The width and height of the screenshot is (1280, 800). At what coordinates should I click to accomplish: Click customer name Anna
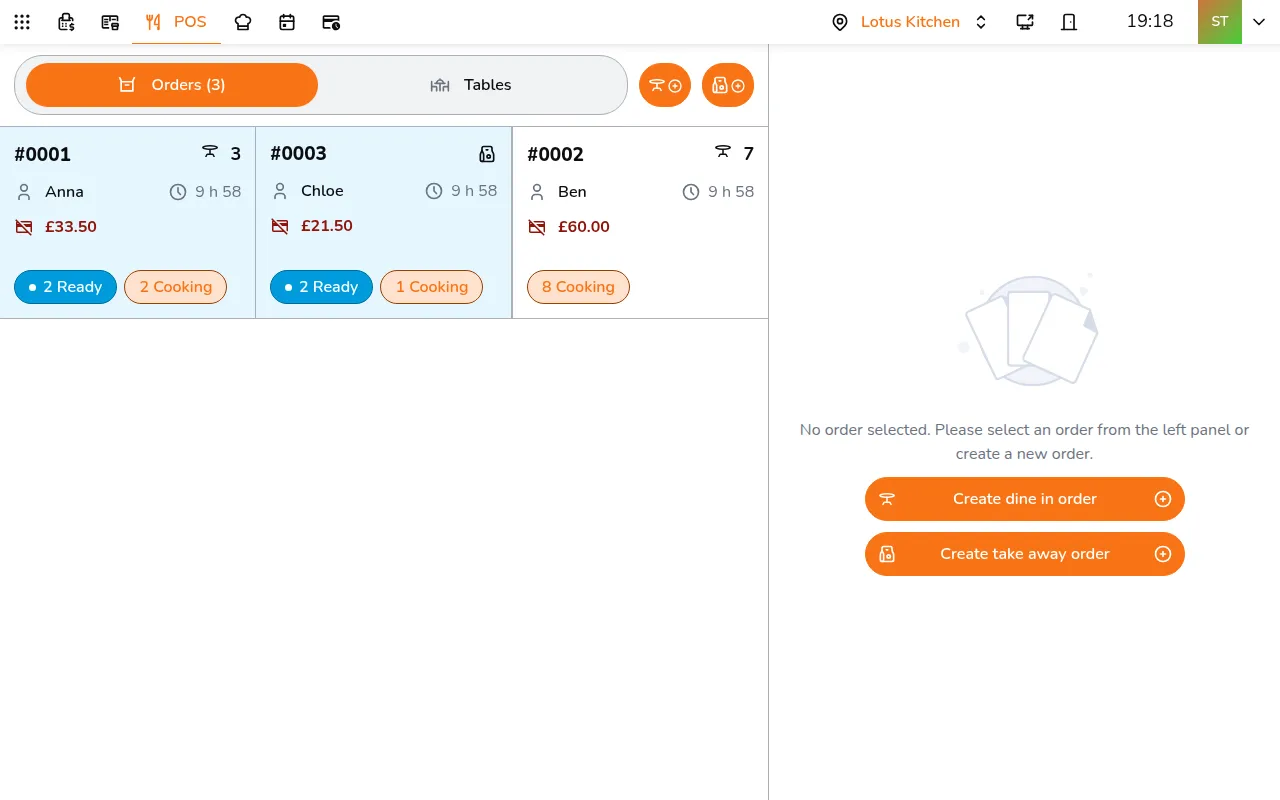click(64, 192)
